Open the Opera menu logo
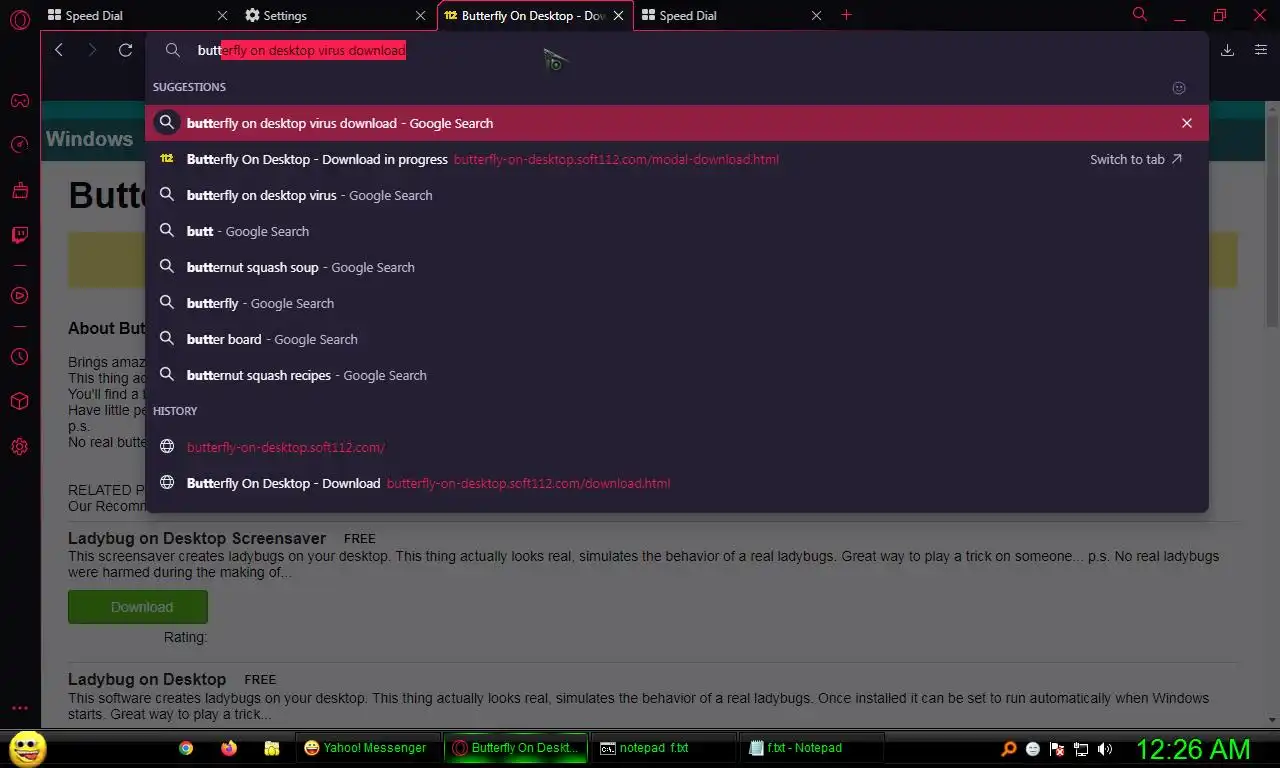The image size is (1280, 768). tap(19, 18)
